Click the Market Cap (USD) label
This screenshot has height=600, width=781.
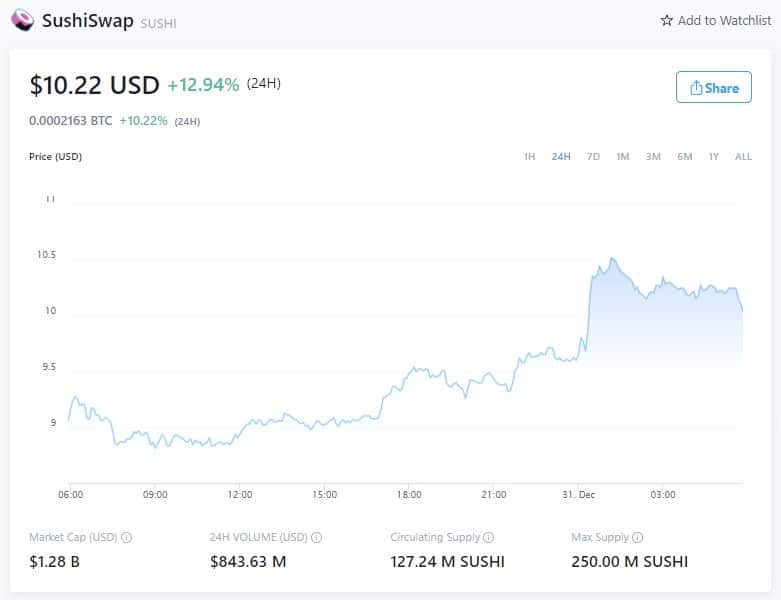point(73,537)
